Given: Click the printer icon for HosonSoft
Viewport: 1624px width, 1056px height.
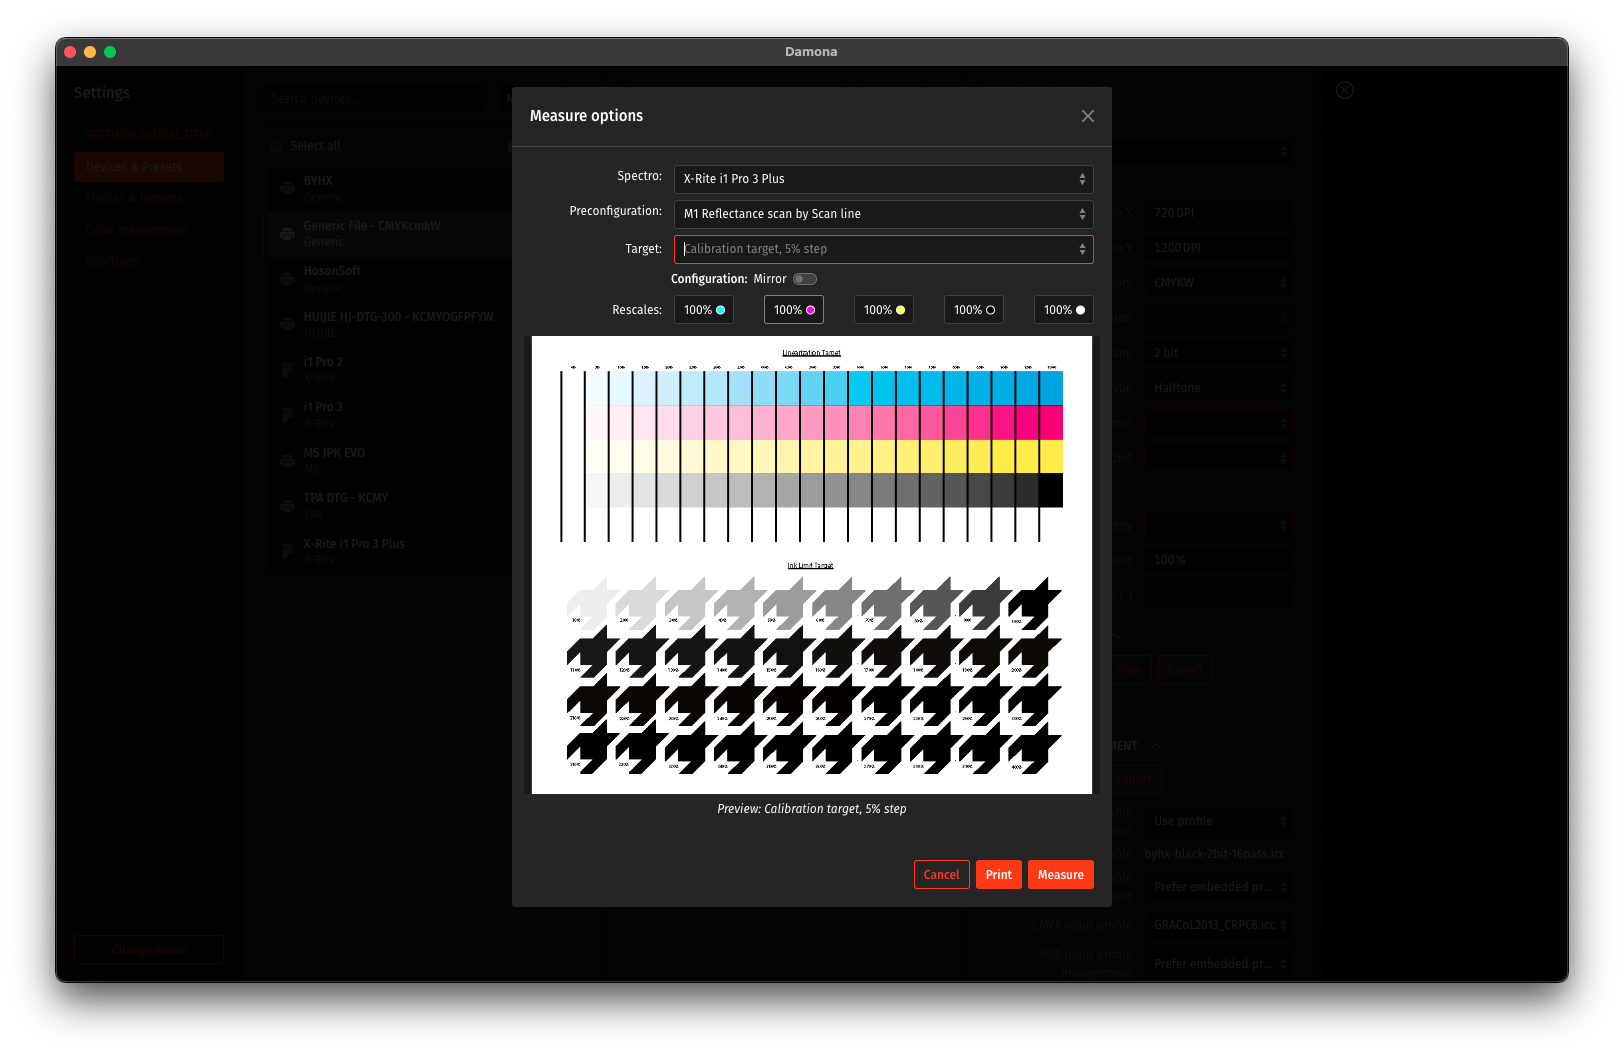Looking at the screenshot, I should (287, 279).
